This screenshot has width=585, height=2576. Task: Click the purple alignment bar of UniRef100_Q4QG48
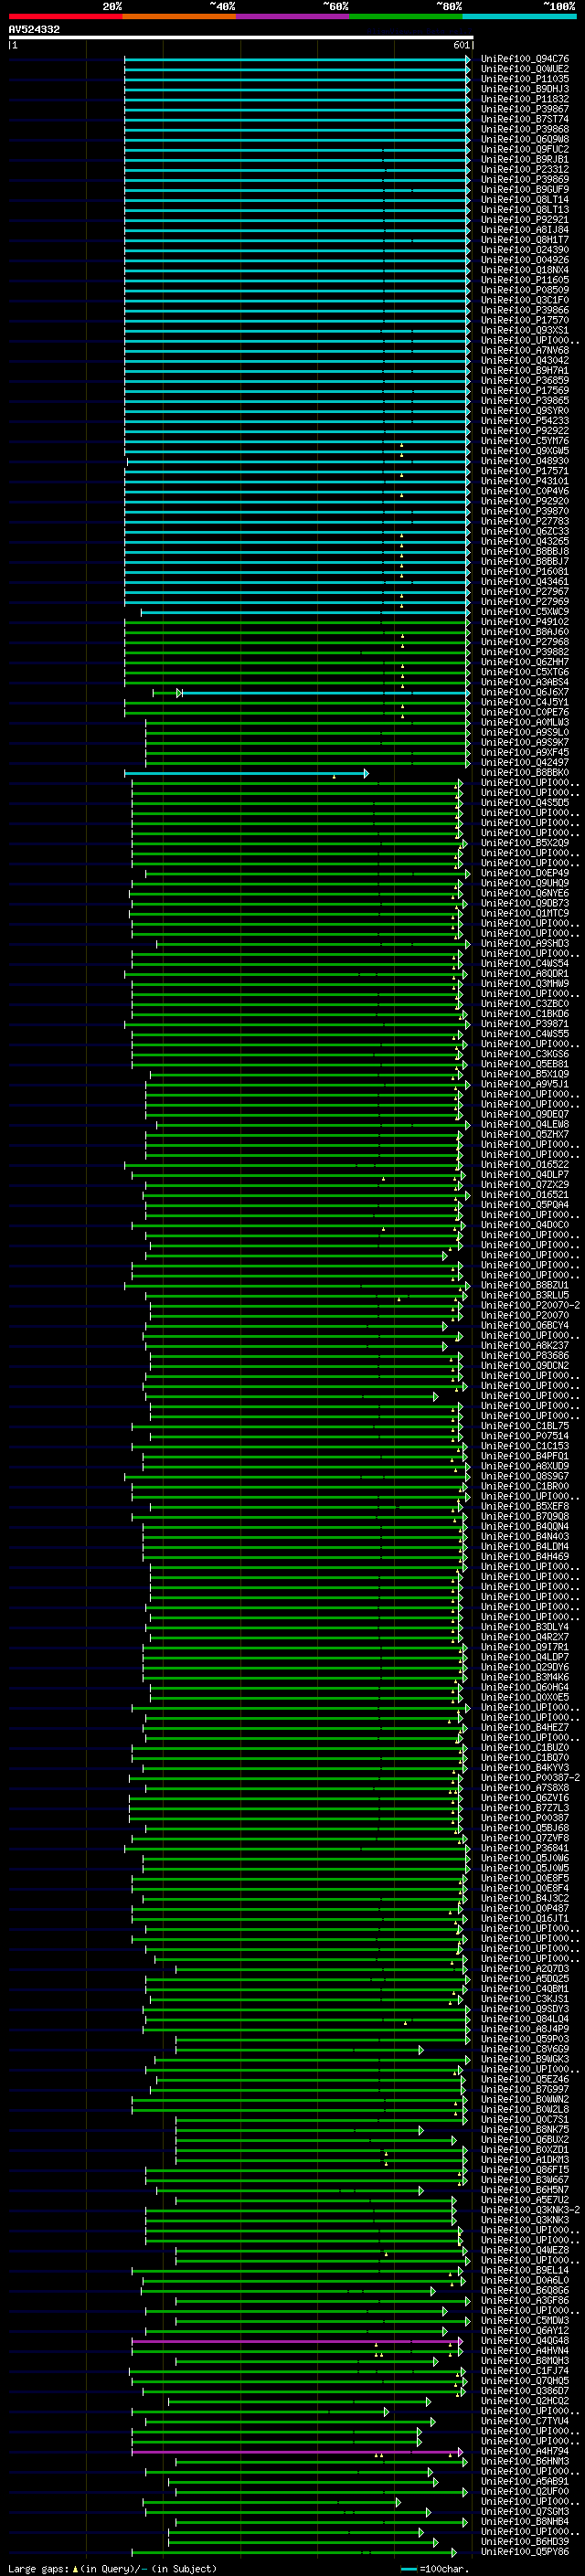(297, 2341)
